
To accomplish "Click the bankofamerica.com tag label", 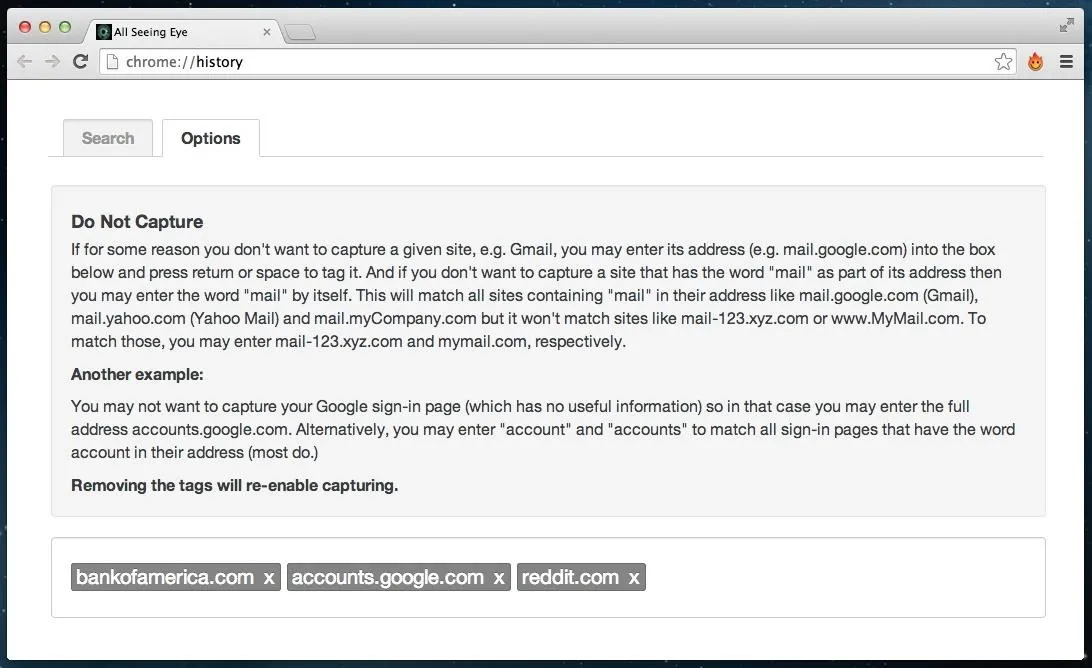I will (x=165, y=577).
